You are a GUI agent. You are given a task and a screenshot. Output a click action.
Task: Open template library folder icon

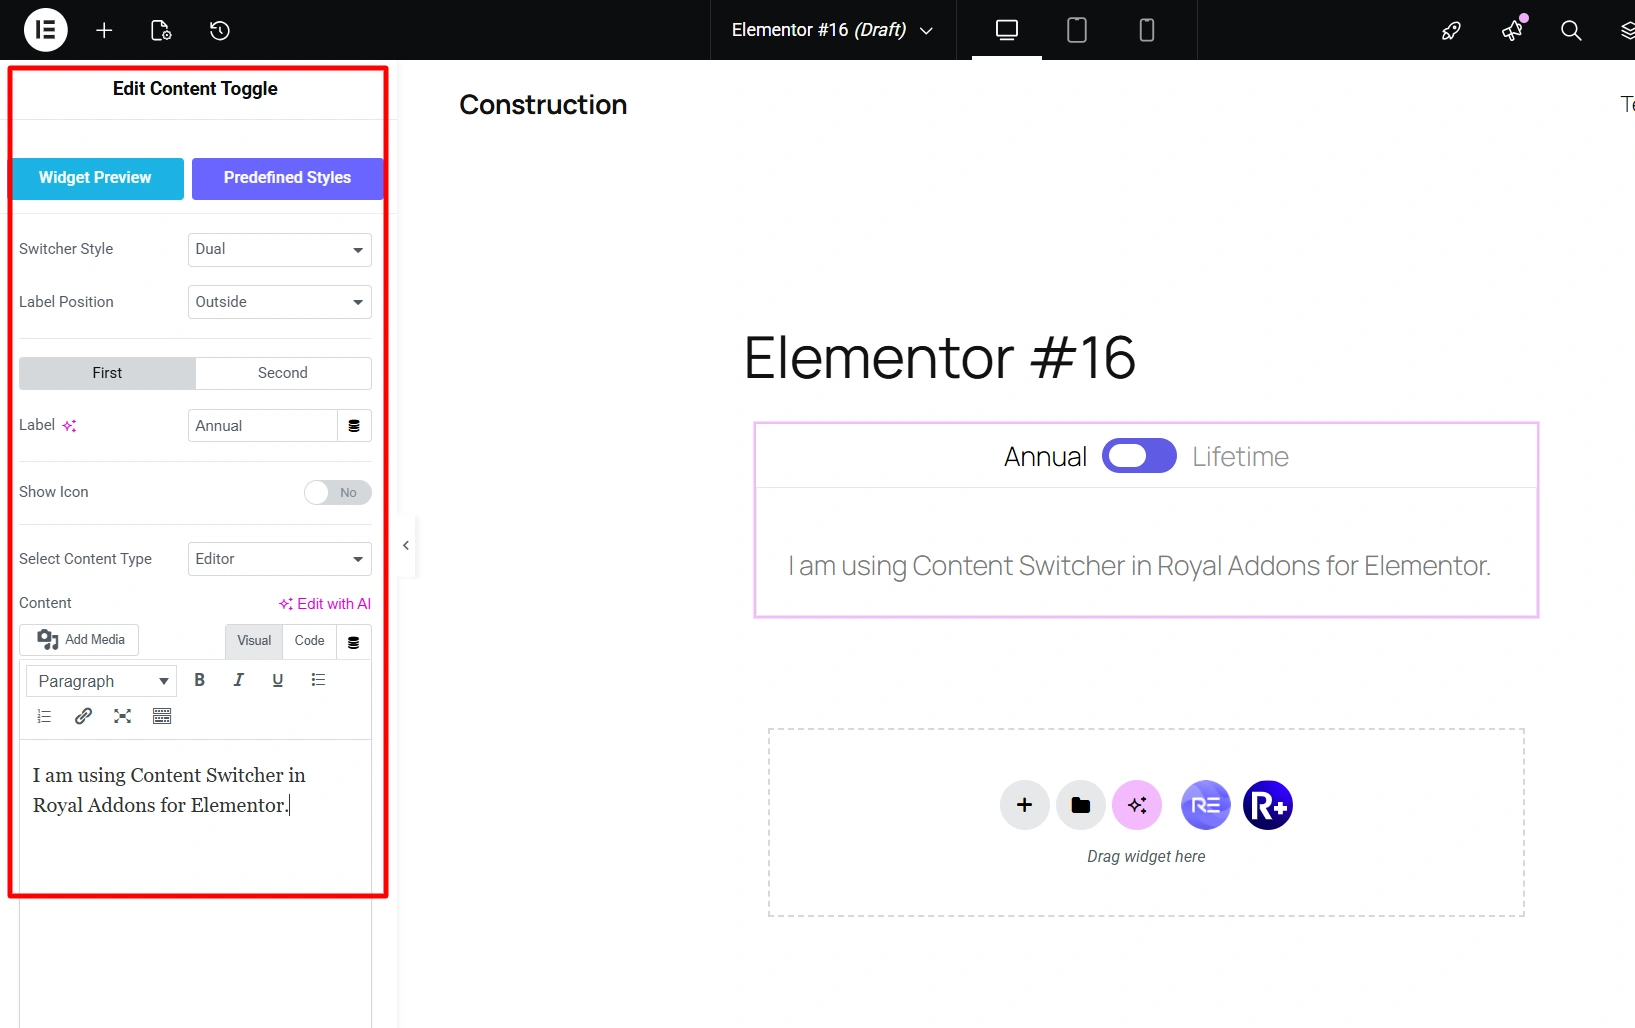point(1081,805)
